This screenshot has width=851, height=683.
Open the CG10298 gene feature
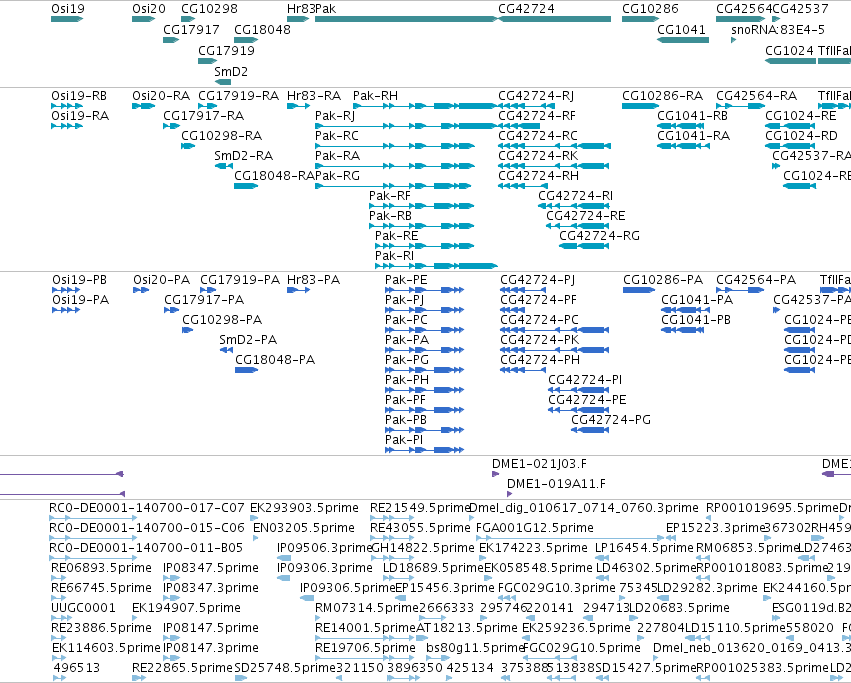click(188, 19)
